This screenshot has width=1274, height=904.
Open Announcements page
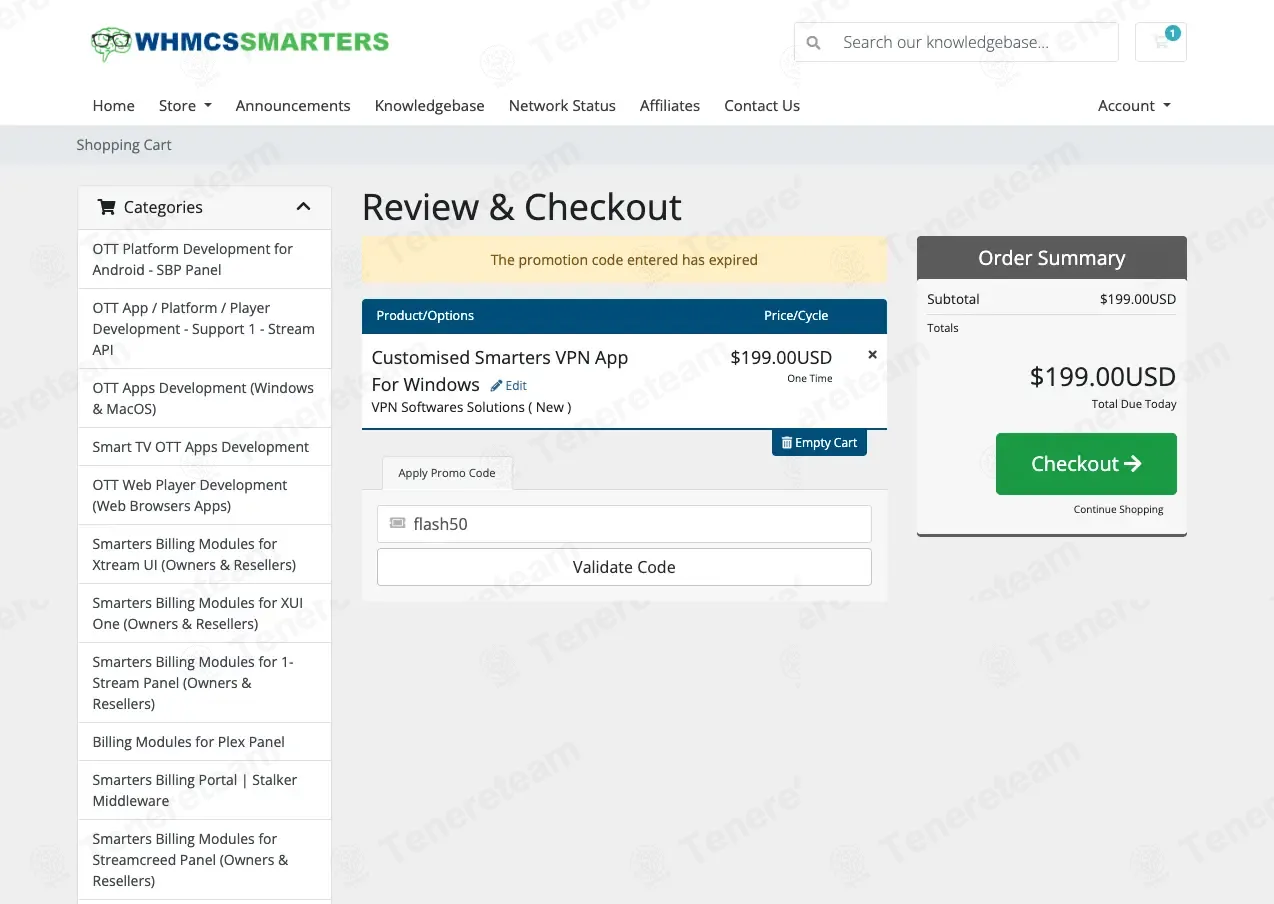point(293,105)
